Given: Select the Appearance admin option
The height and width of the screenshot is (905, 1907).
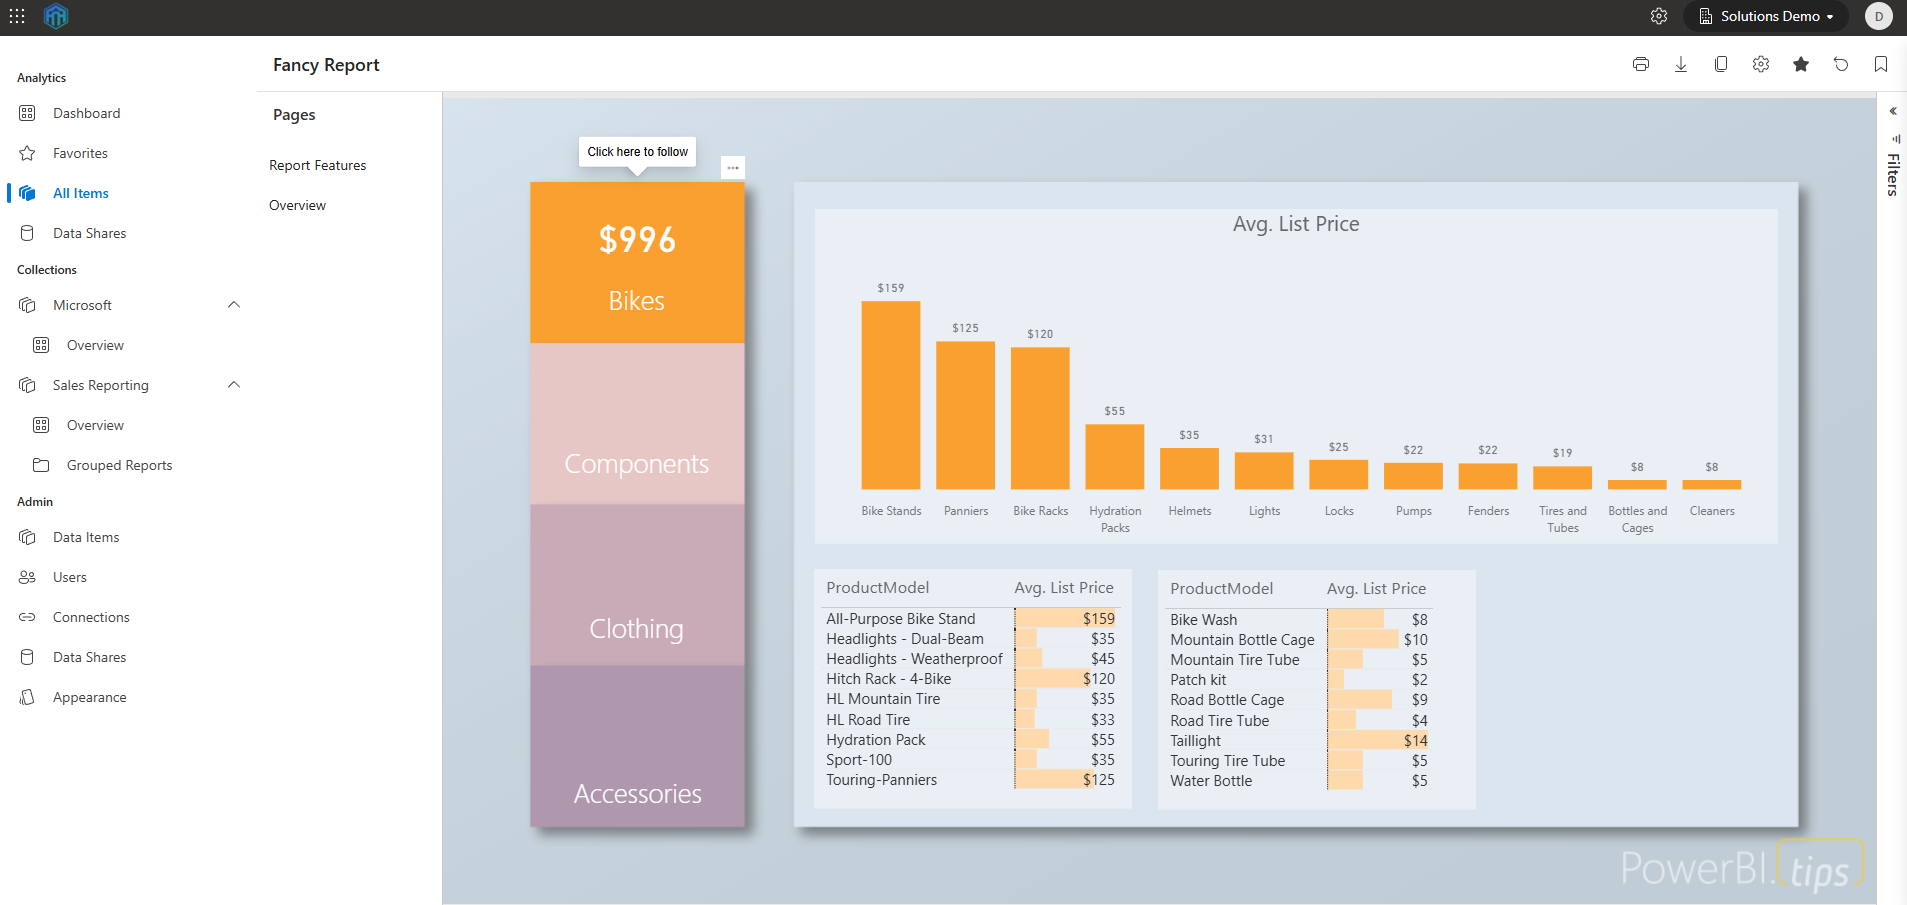Looking at the screenshot, I should point(90,697).
